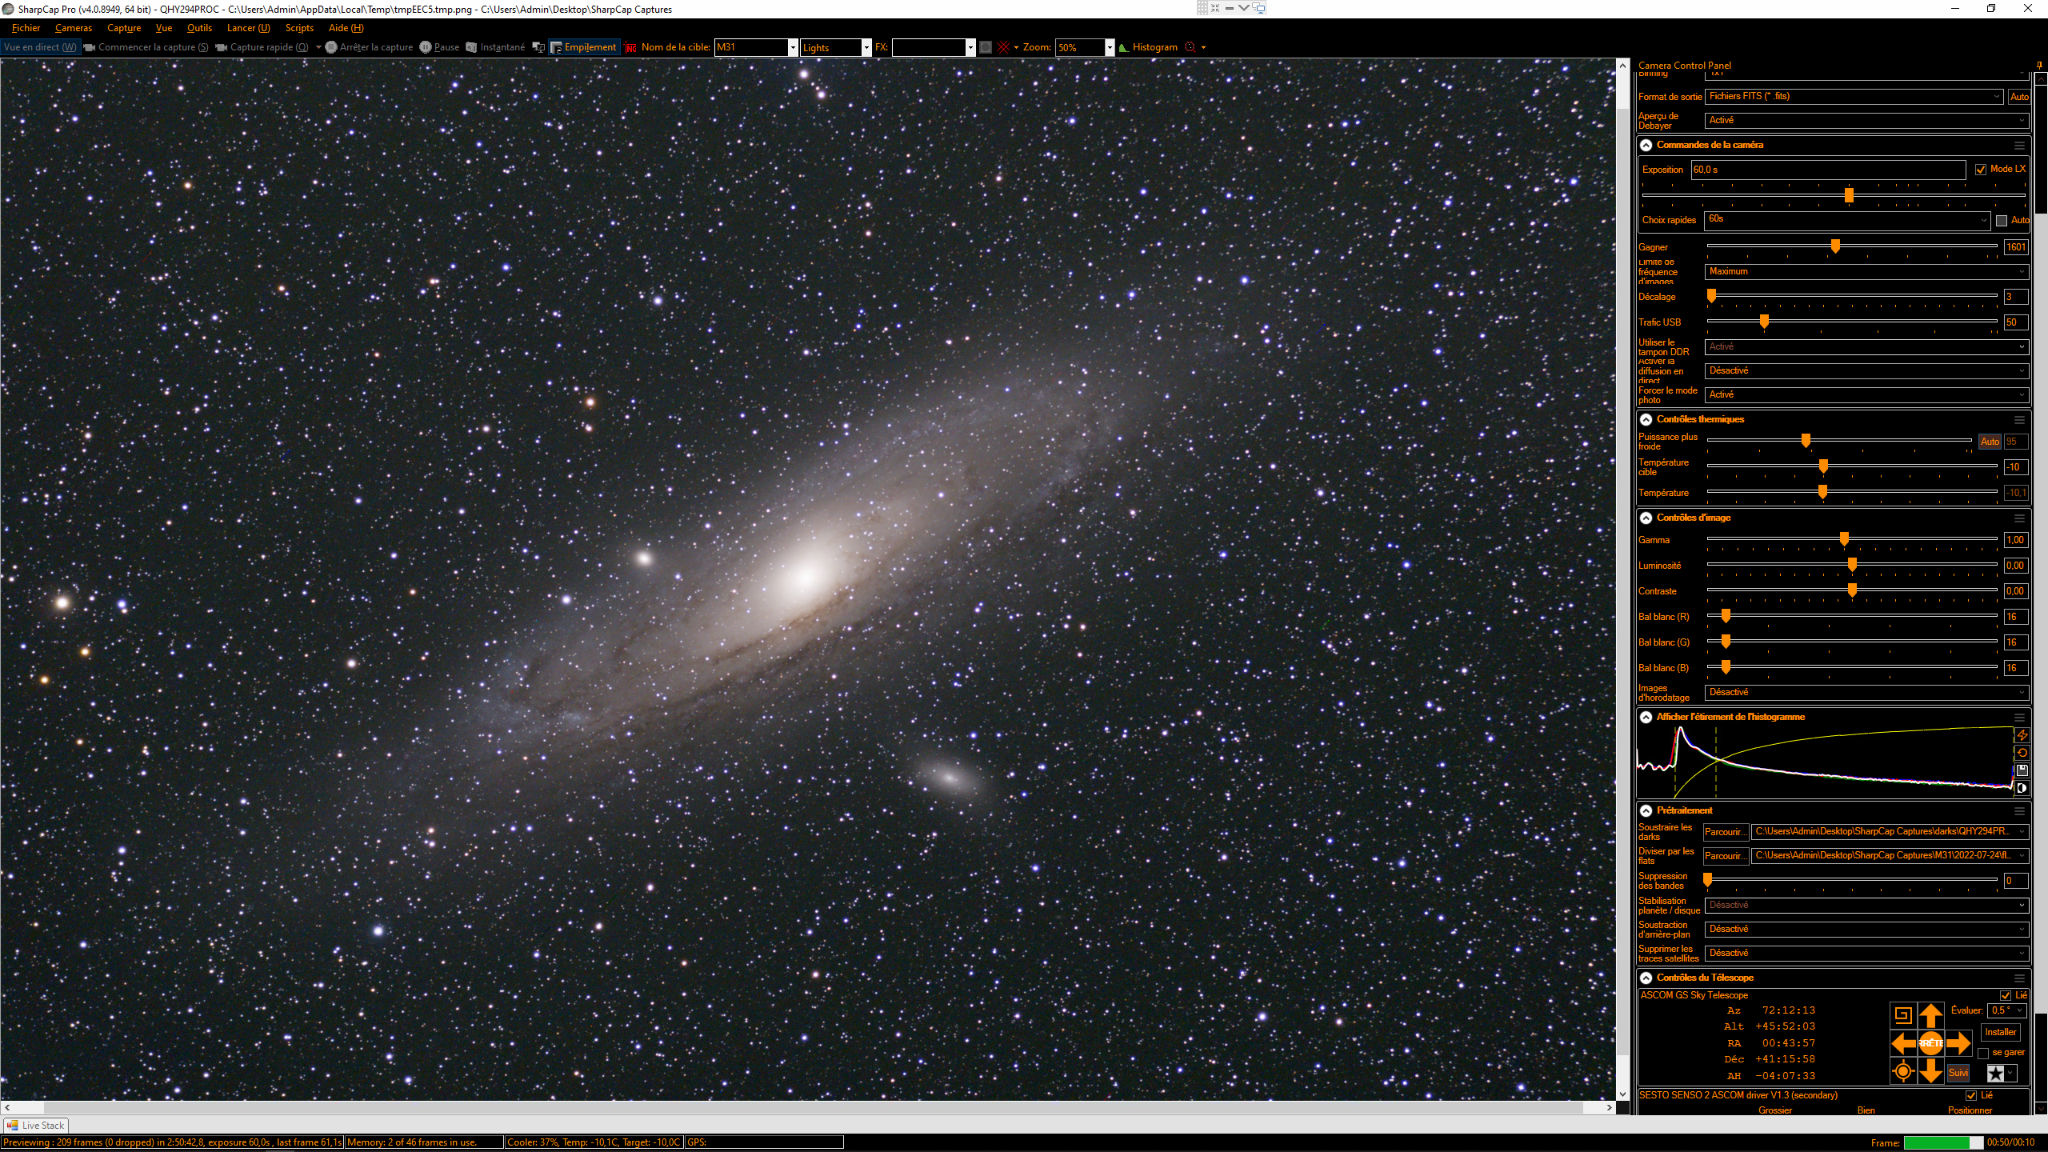
Task: Click the zoom magnifier icon after Histogram
Action: [x=1190, y=47]
